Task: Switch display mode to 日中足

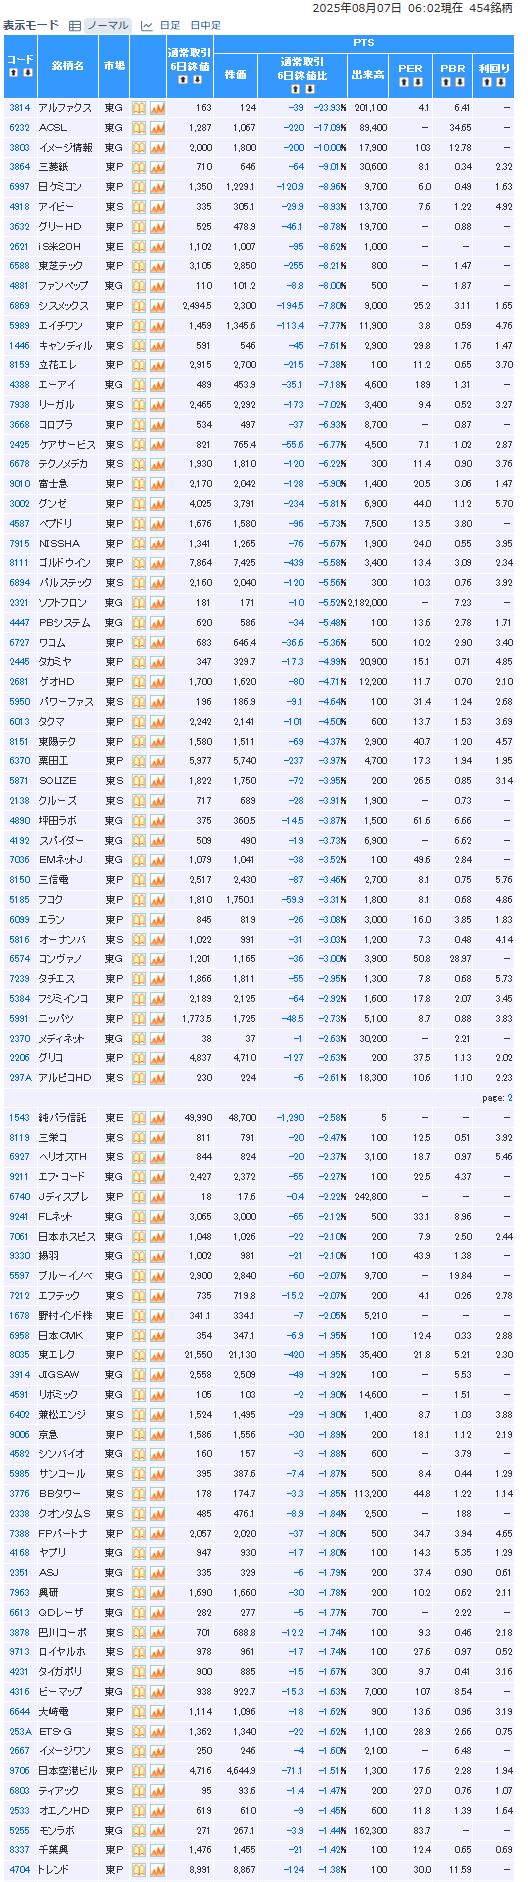Action: (205, 26)
